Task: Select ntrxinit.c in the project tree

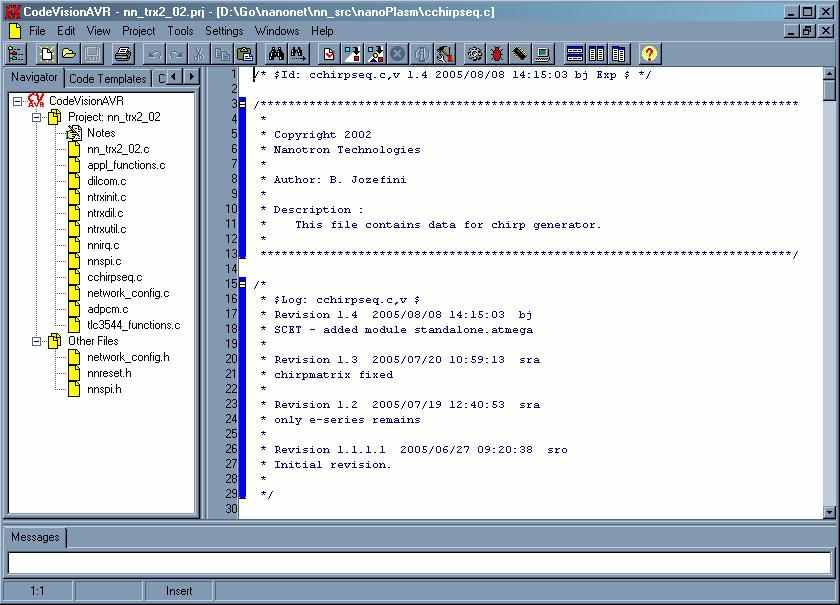Action: (107, 197)
